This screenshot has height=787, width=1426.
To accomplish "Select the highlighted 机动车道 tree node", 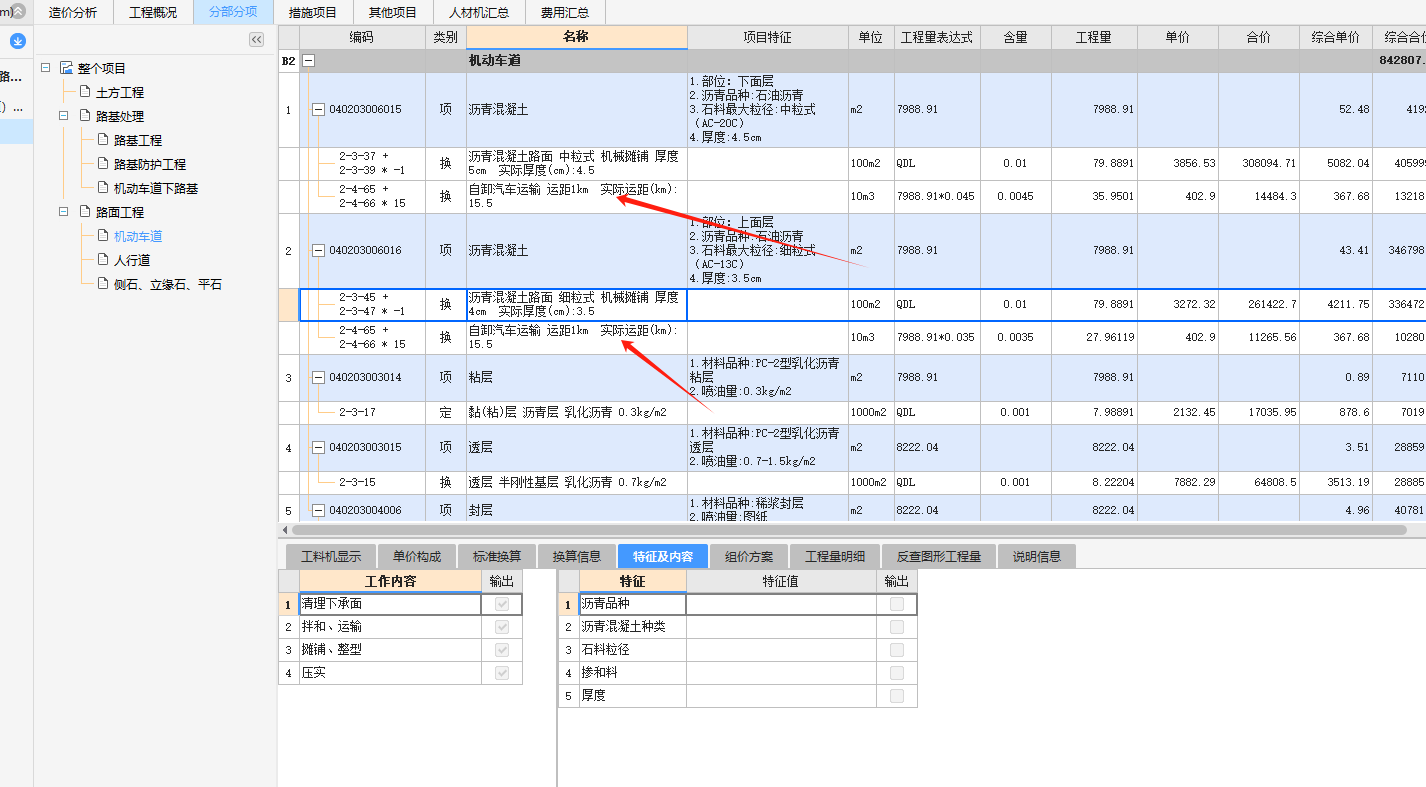I will [x=138, y=236].
